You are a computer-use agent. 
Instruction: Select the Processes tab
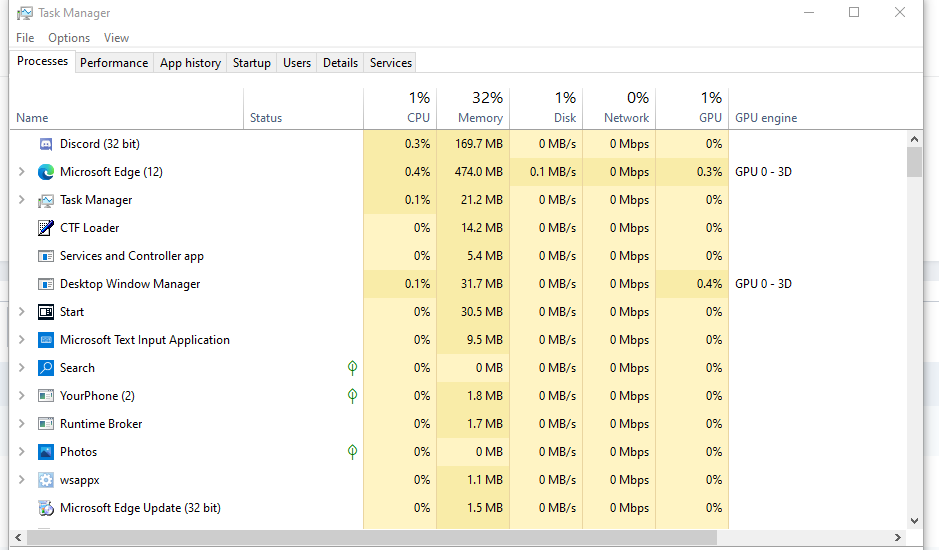(x=43, y=61)
